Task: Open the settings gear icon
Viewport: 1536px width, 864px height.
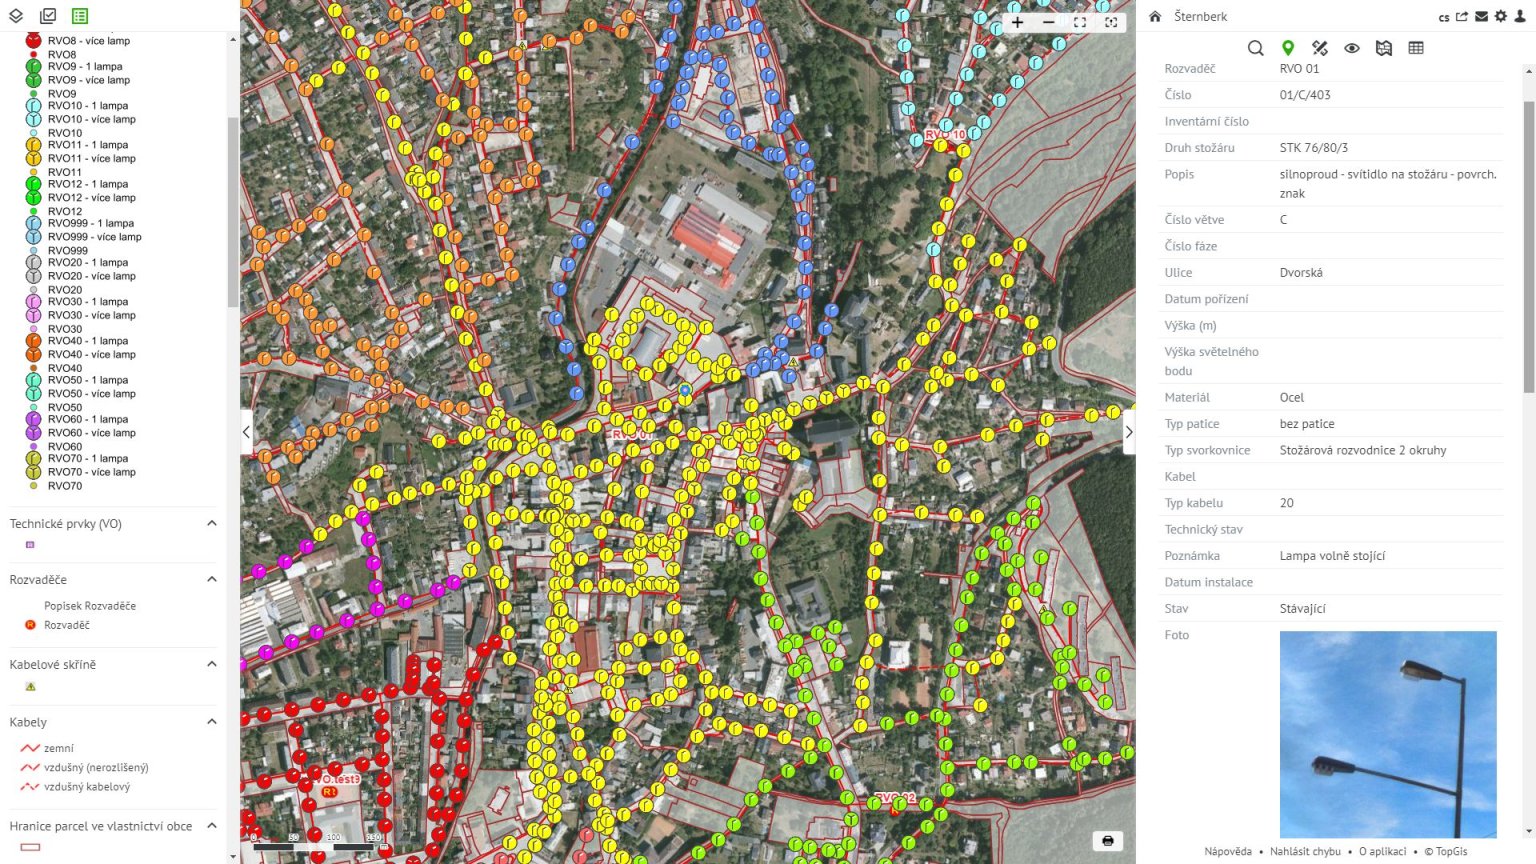Action: click(x=1501, y=16)
